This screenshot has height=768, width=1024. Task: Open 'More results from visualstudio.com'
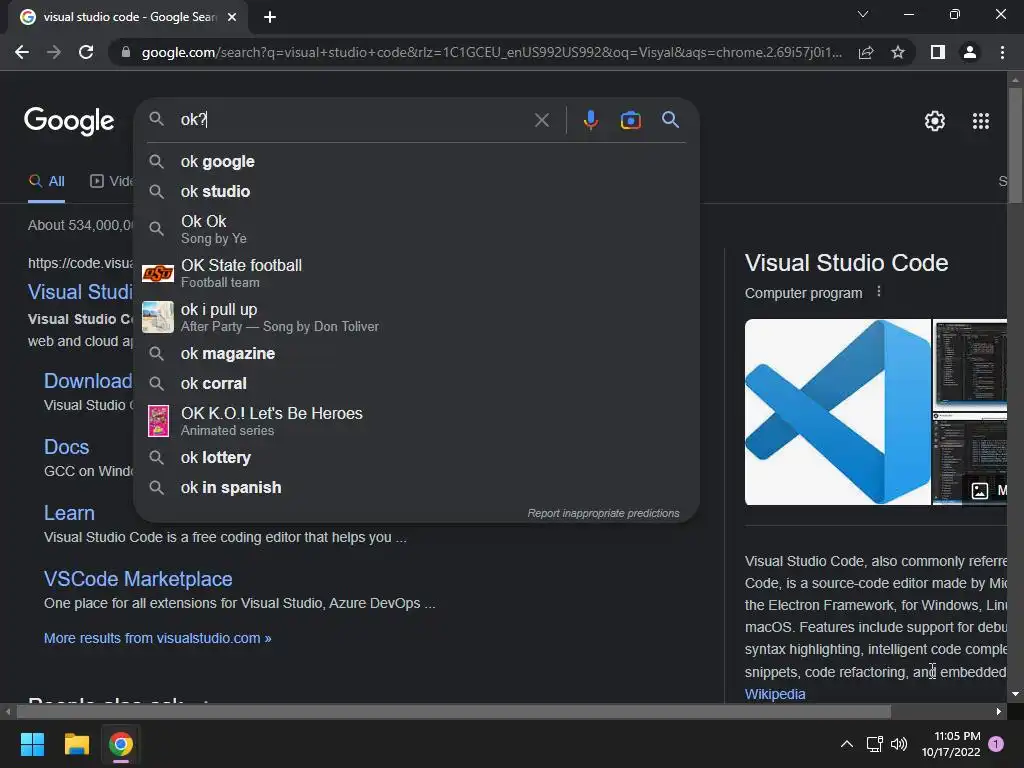pos(157,638)
